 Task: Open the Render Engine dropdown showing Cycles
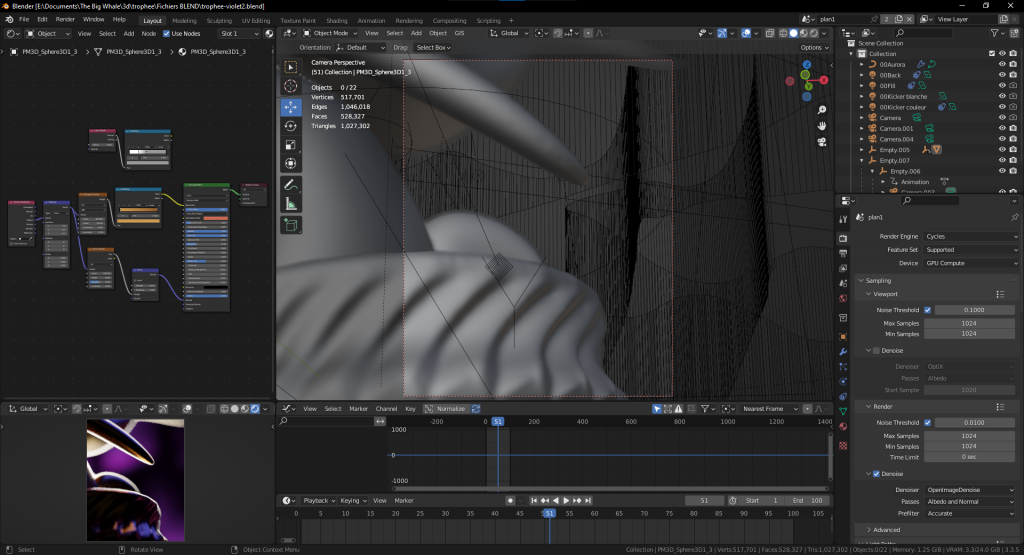970,236
